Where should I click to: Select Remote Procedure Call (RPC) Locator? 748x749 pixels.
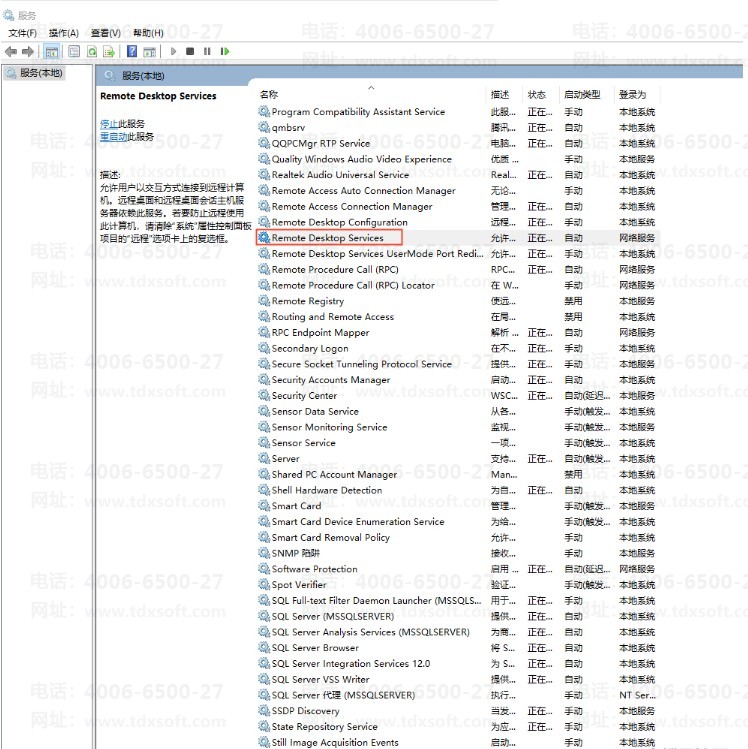pos(459,285)
